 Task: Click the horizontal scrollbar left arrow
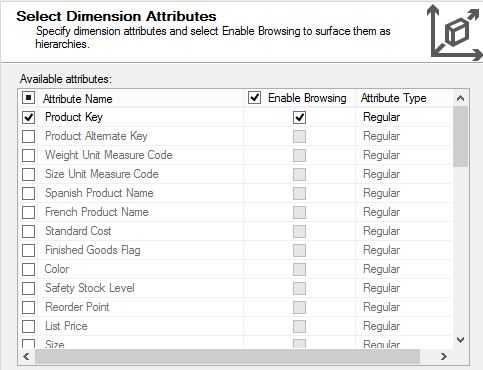tap(26, 356)
